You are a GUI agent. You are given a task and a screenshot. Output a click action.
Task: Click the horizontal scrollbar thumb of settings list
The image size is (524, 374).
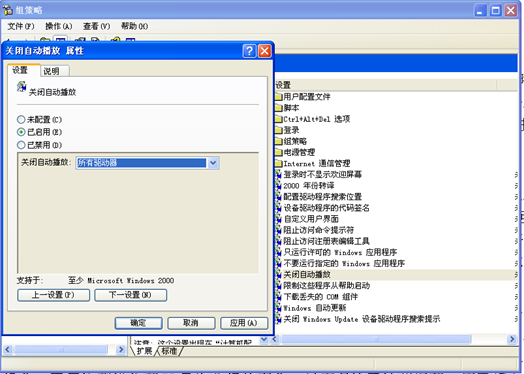click(x=376, y=339)
